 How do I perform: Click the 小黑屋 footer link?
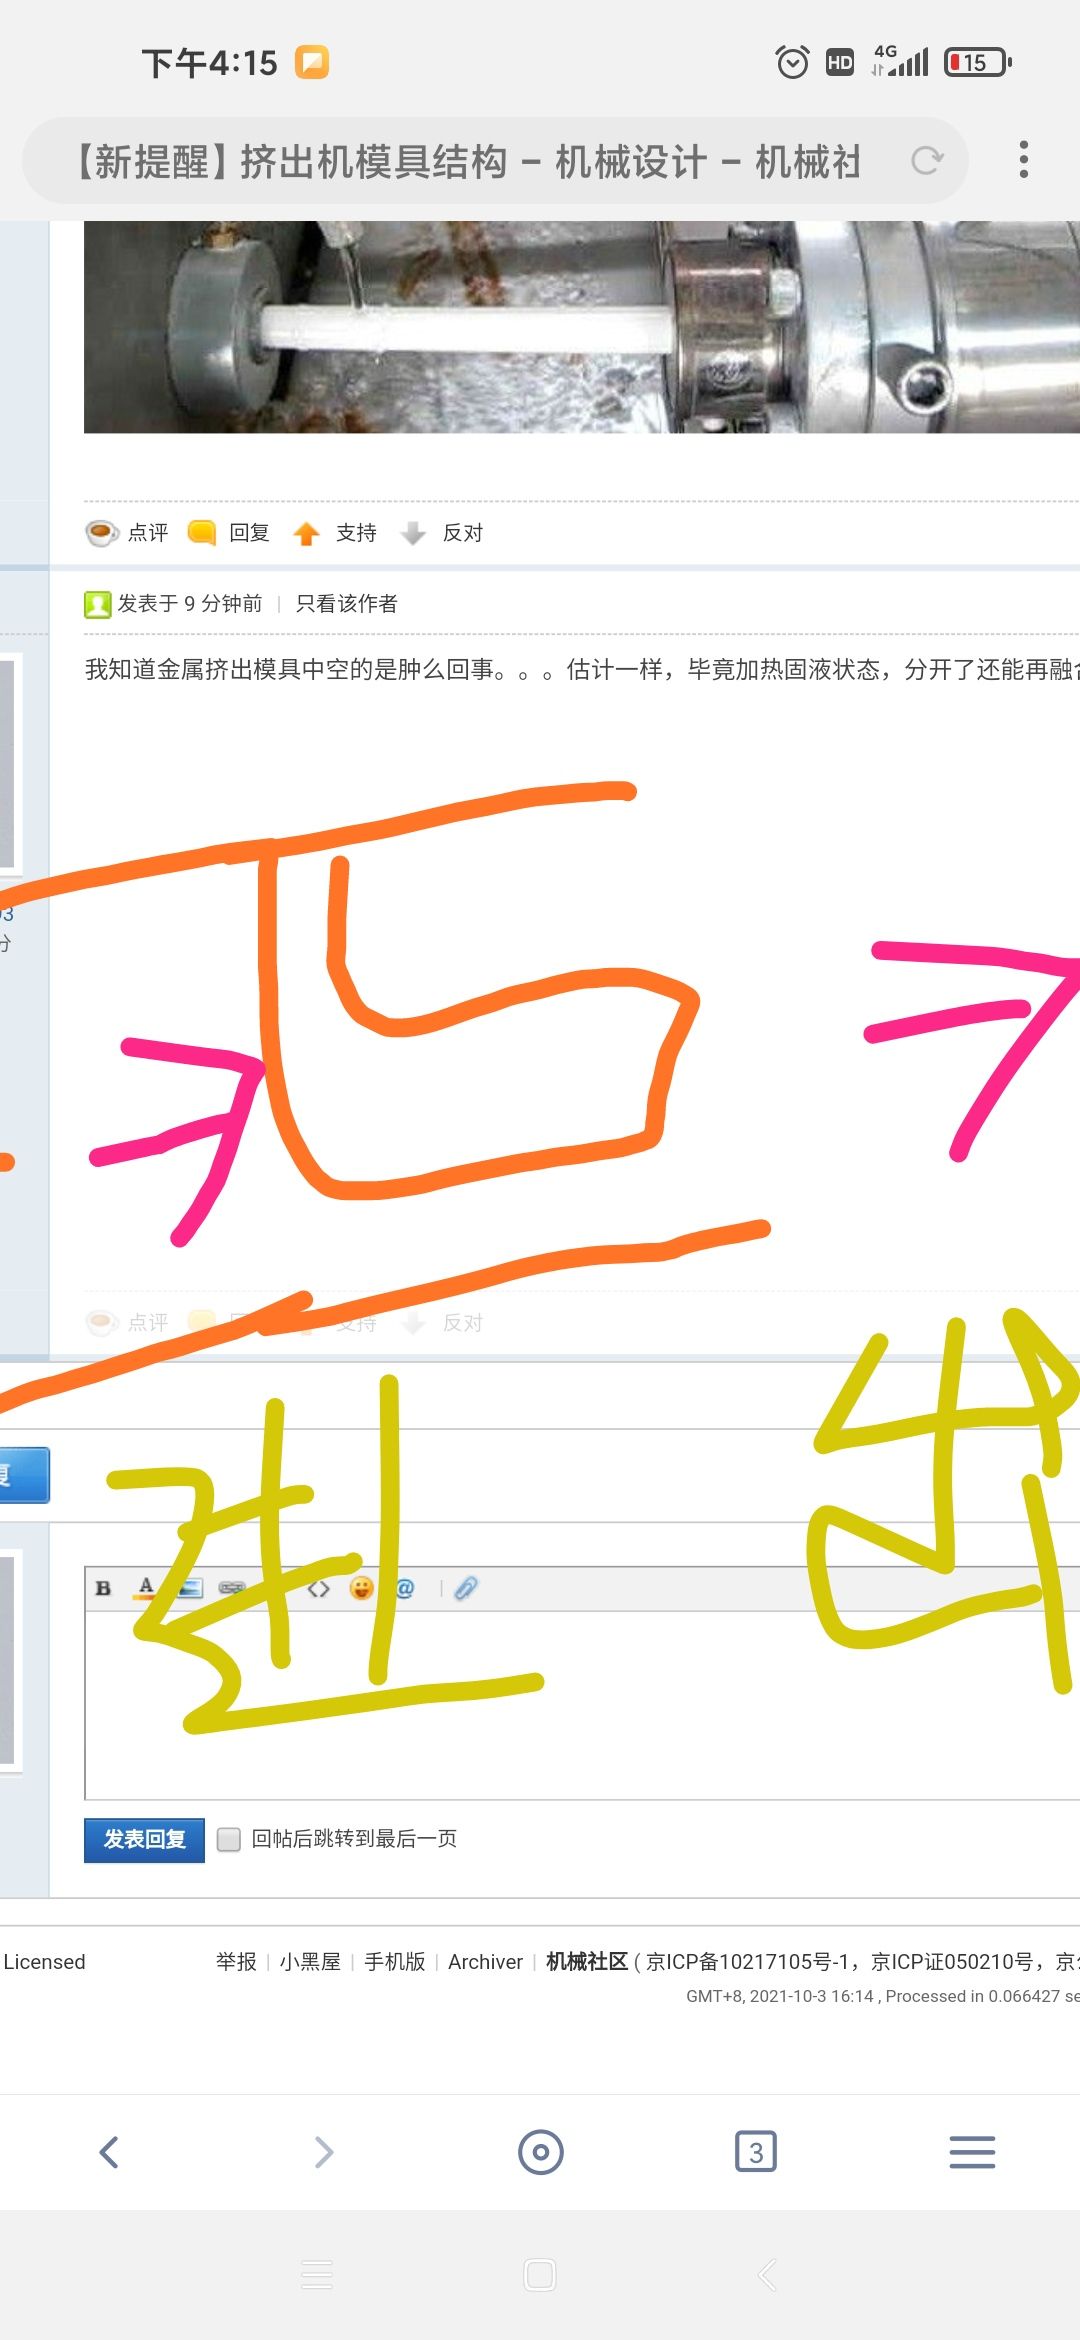click(x=310, y=1962)
